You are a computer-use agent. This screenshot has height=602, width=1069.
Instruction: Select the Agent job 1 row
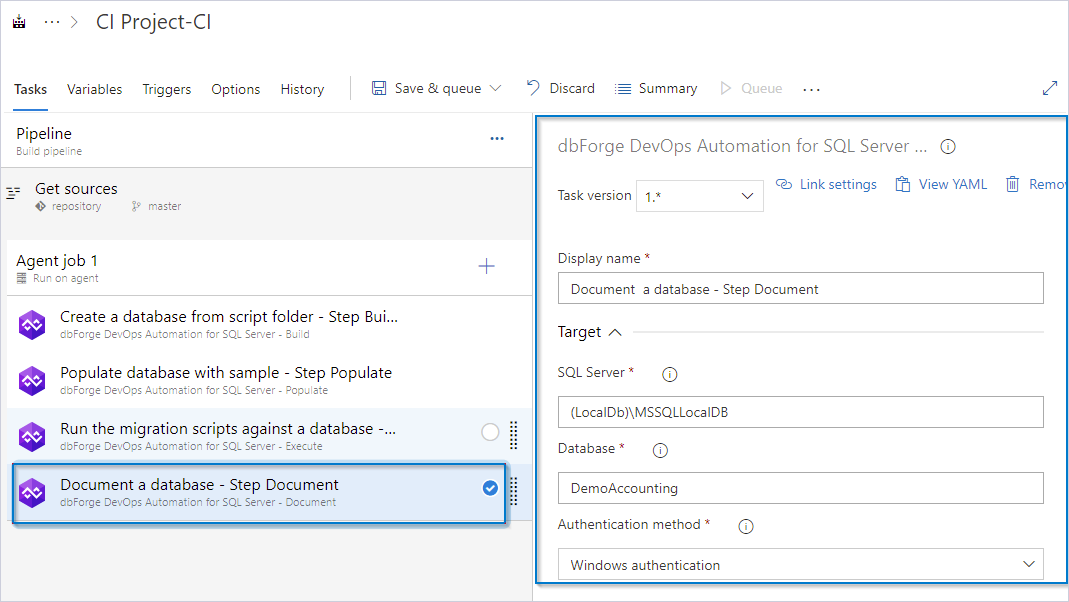click(x=269, y=268)
